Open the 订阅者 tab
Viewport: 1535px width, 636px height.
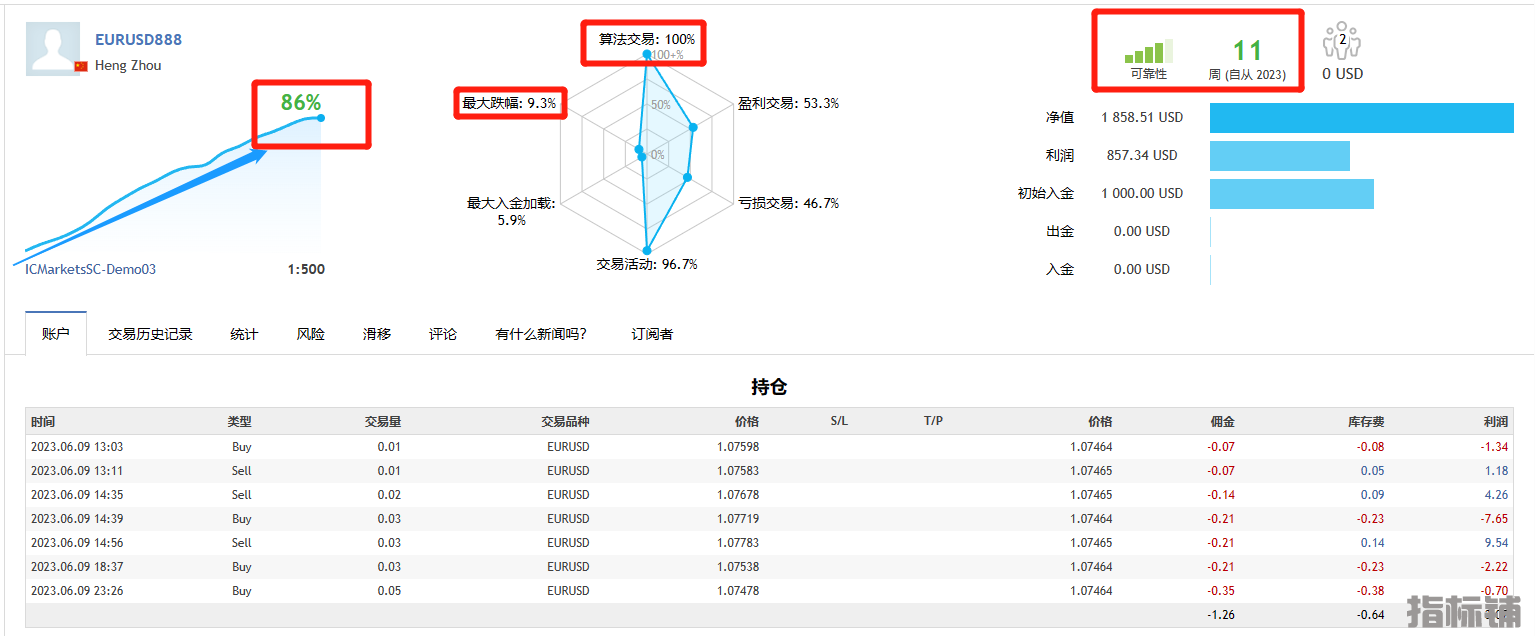click(x=652, y=334)
